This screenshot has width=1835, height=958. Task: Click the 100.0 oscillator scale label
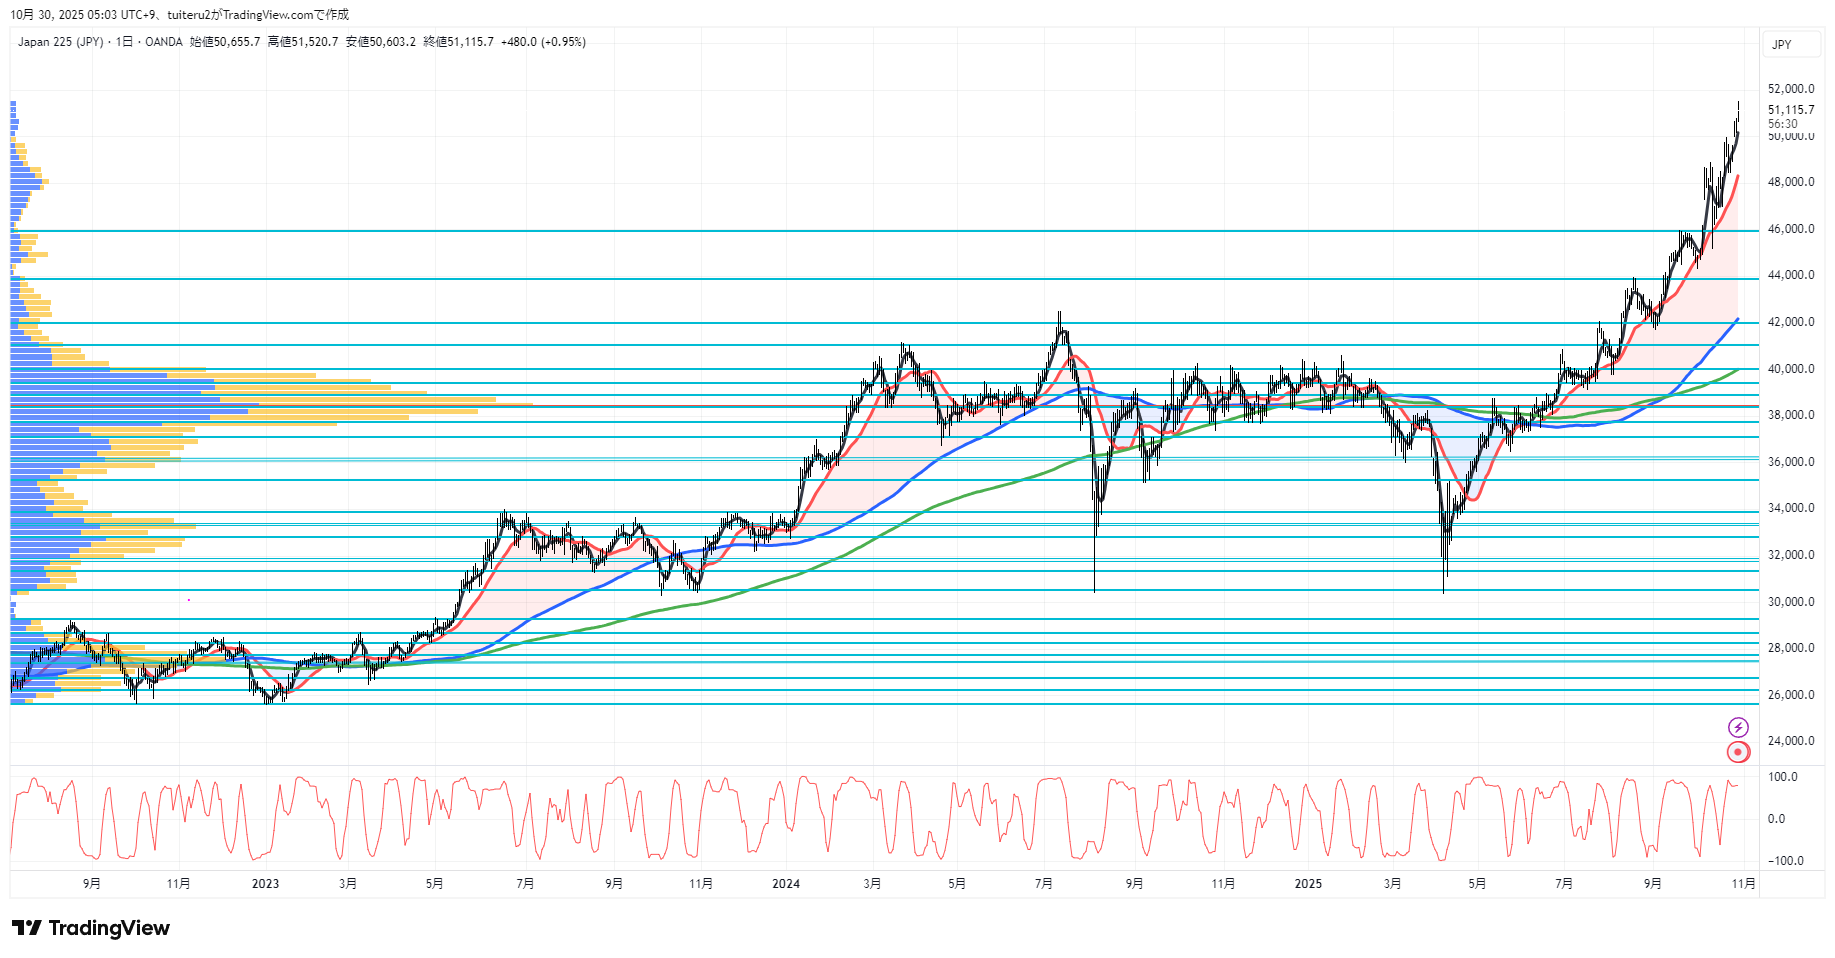pyautogui.click(x=1782, y=777)
